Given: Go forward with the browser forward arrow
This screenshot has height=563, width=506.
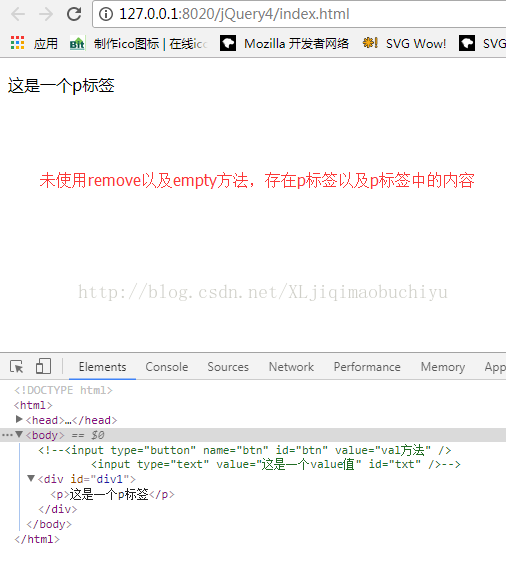Looking at the screenshot, I should pyautogui.click(x=46, y=14).
